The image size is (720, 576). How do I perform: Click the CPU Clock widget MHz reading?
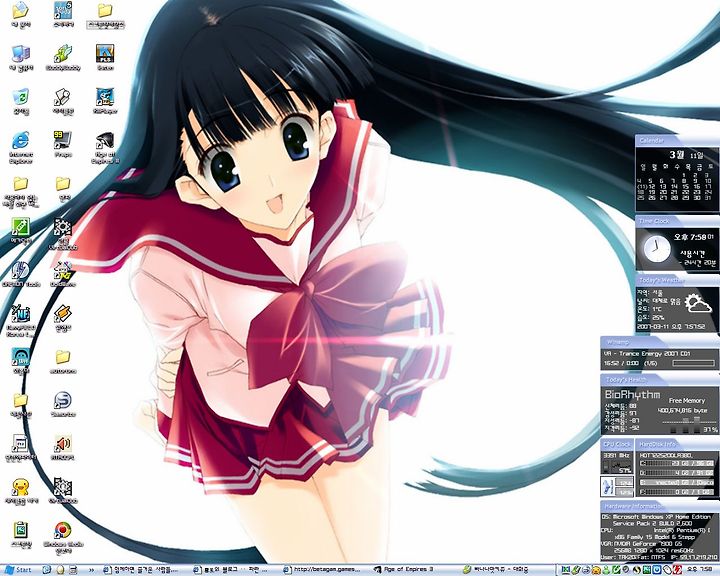click(x=616, y=455)
